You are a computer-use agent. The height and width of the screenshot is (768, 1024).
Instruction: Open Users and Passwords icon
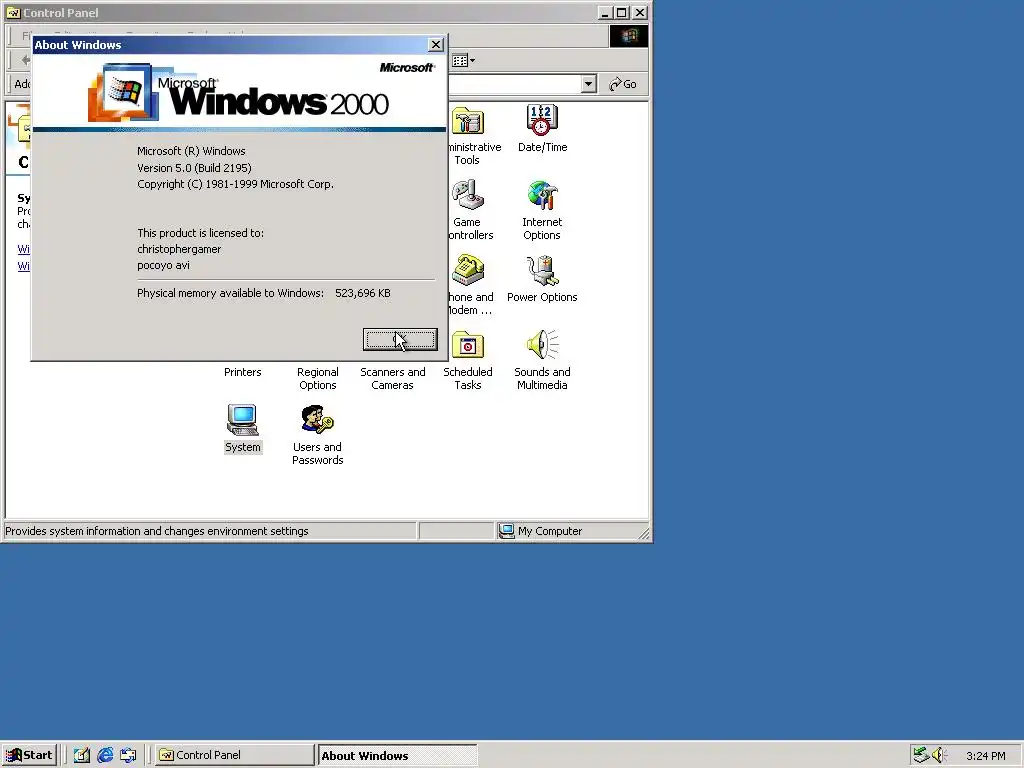pos(317,420)
